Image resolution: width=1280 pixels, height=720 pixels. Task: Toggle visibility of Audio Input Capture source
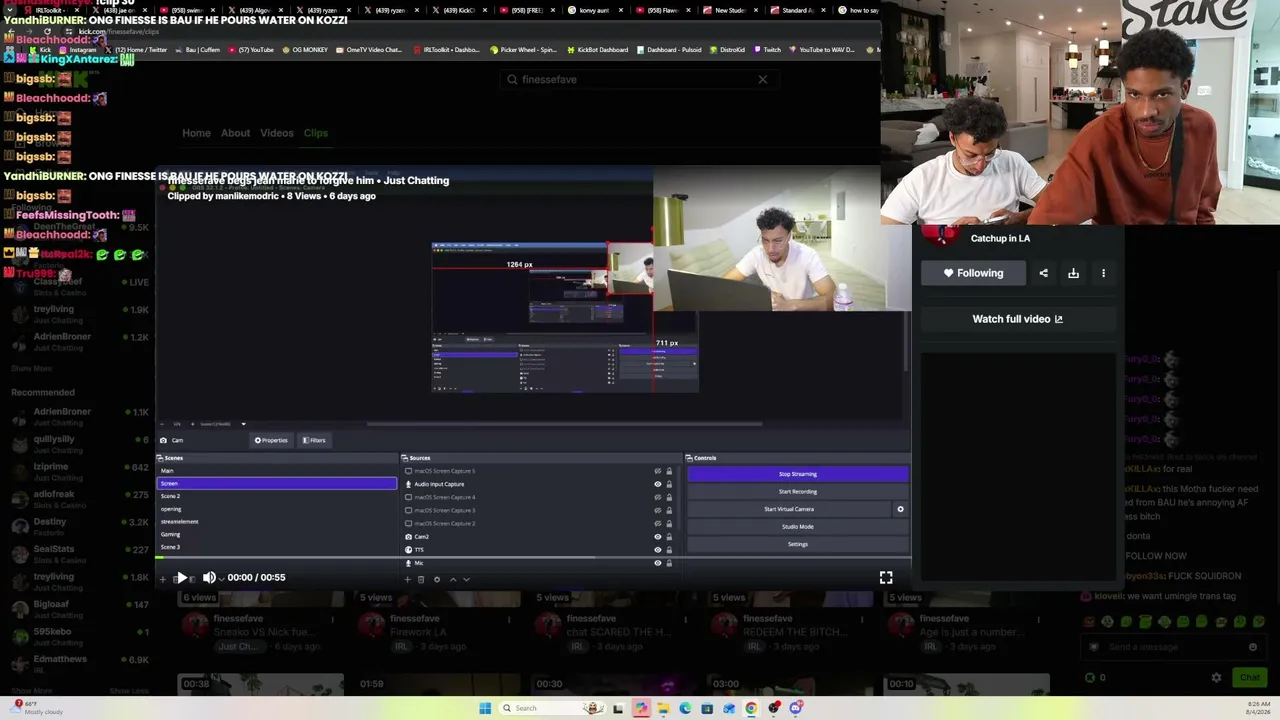[658, 484]
